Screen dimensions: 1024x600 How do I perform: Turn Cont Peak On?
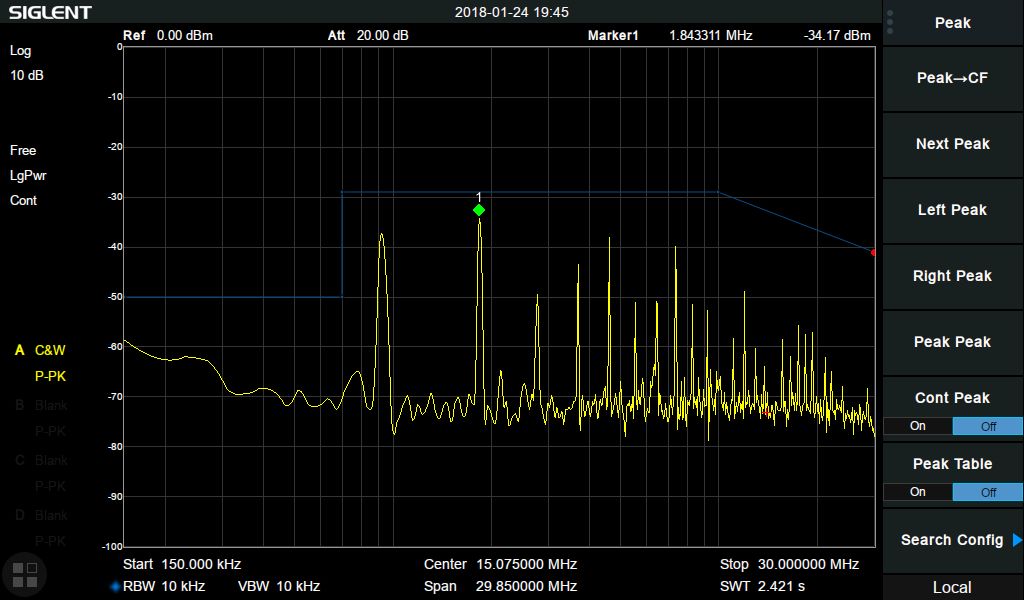(917, 426)
